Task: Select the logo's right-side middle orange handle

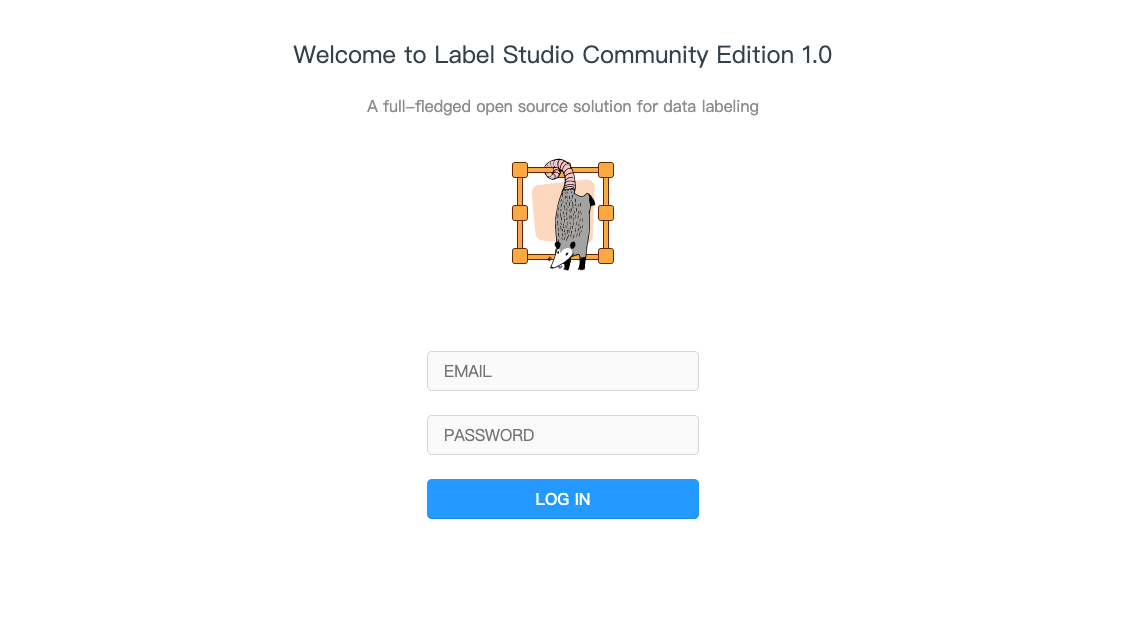Action: tap(606, 213)
